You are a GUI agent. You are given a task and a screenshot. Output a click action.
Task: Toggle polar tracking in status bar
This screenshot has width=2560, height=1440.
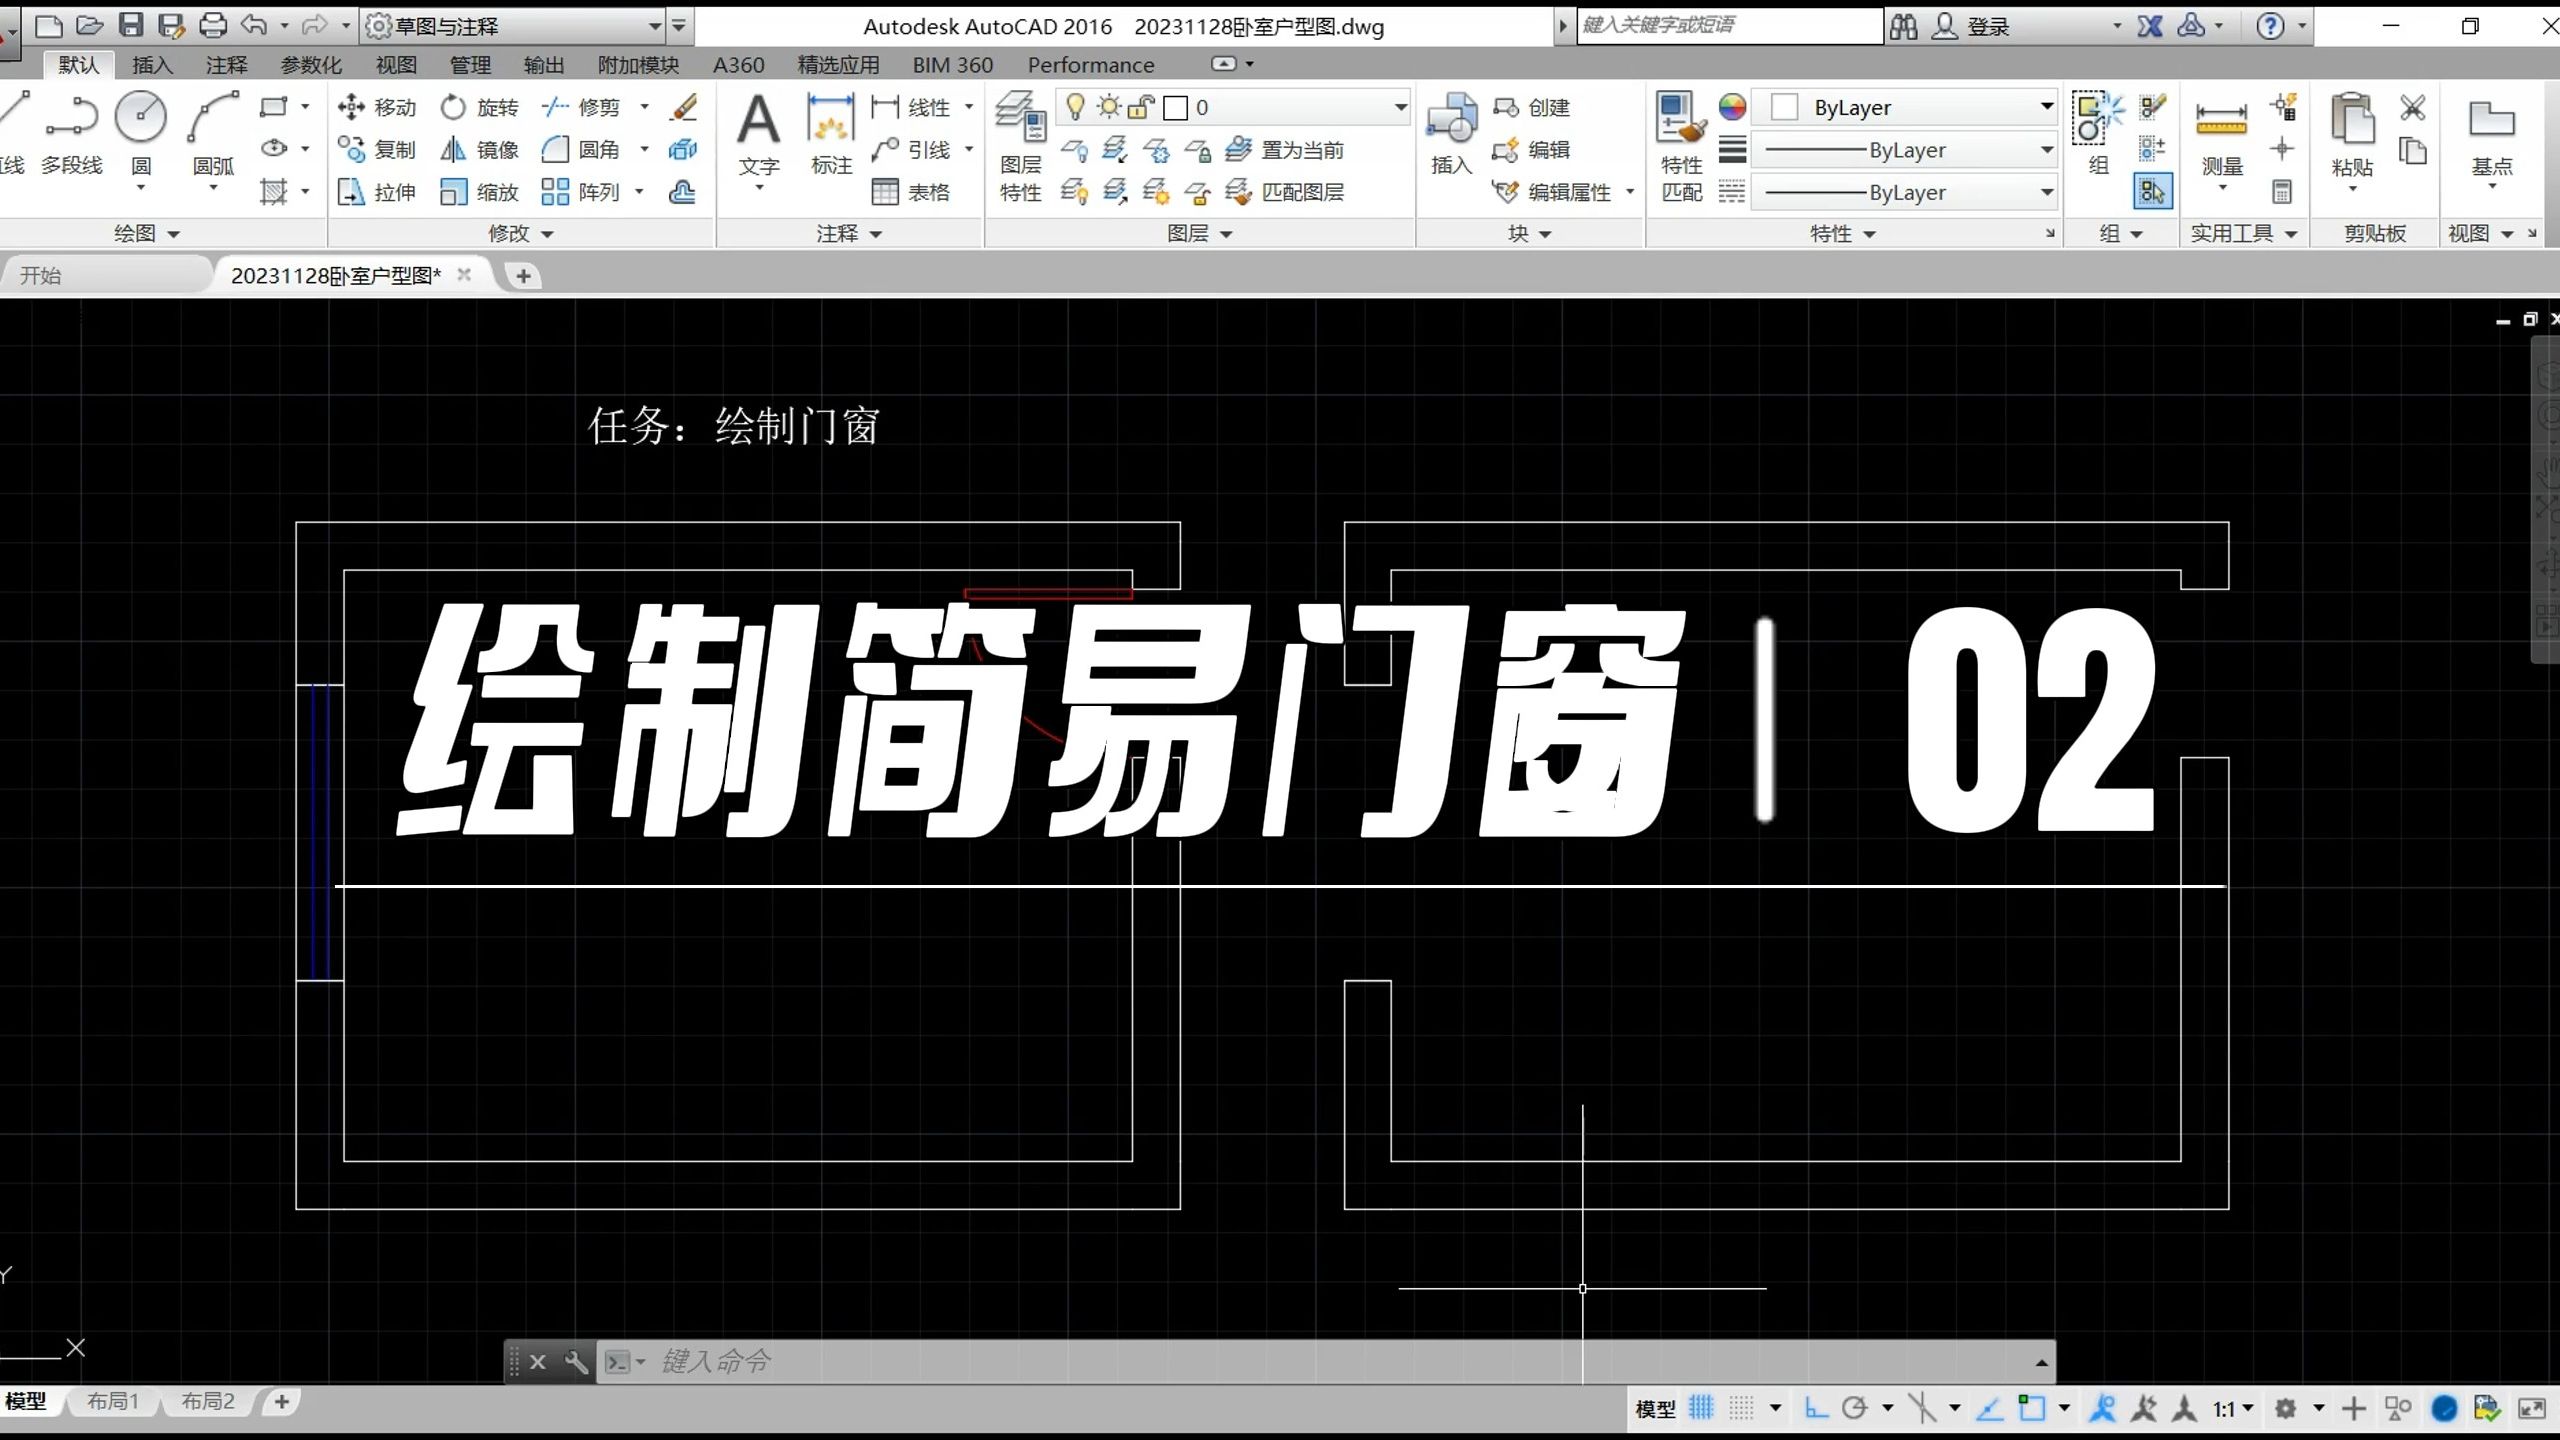pos(1854,1408)
